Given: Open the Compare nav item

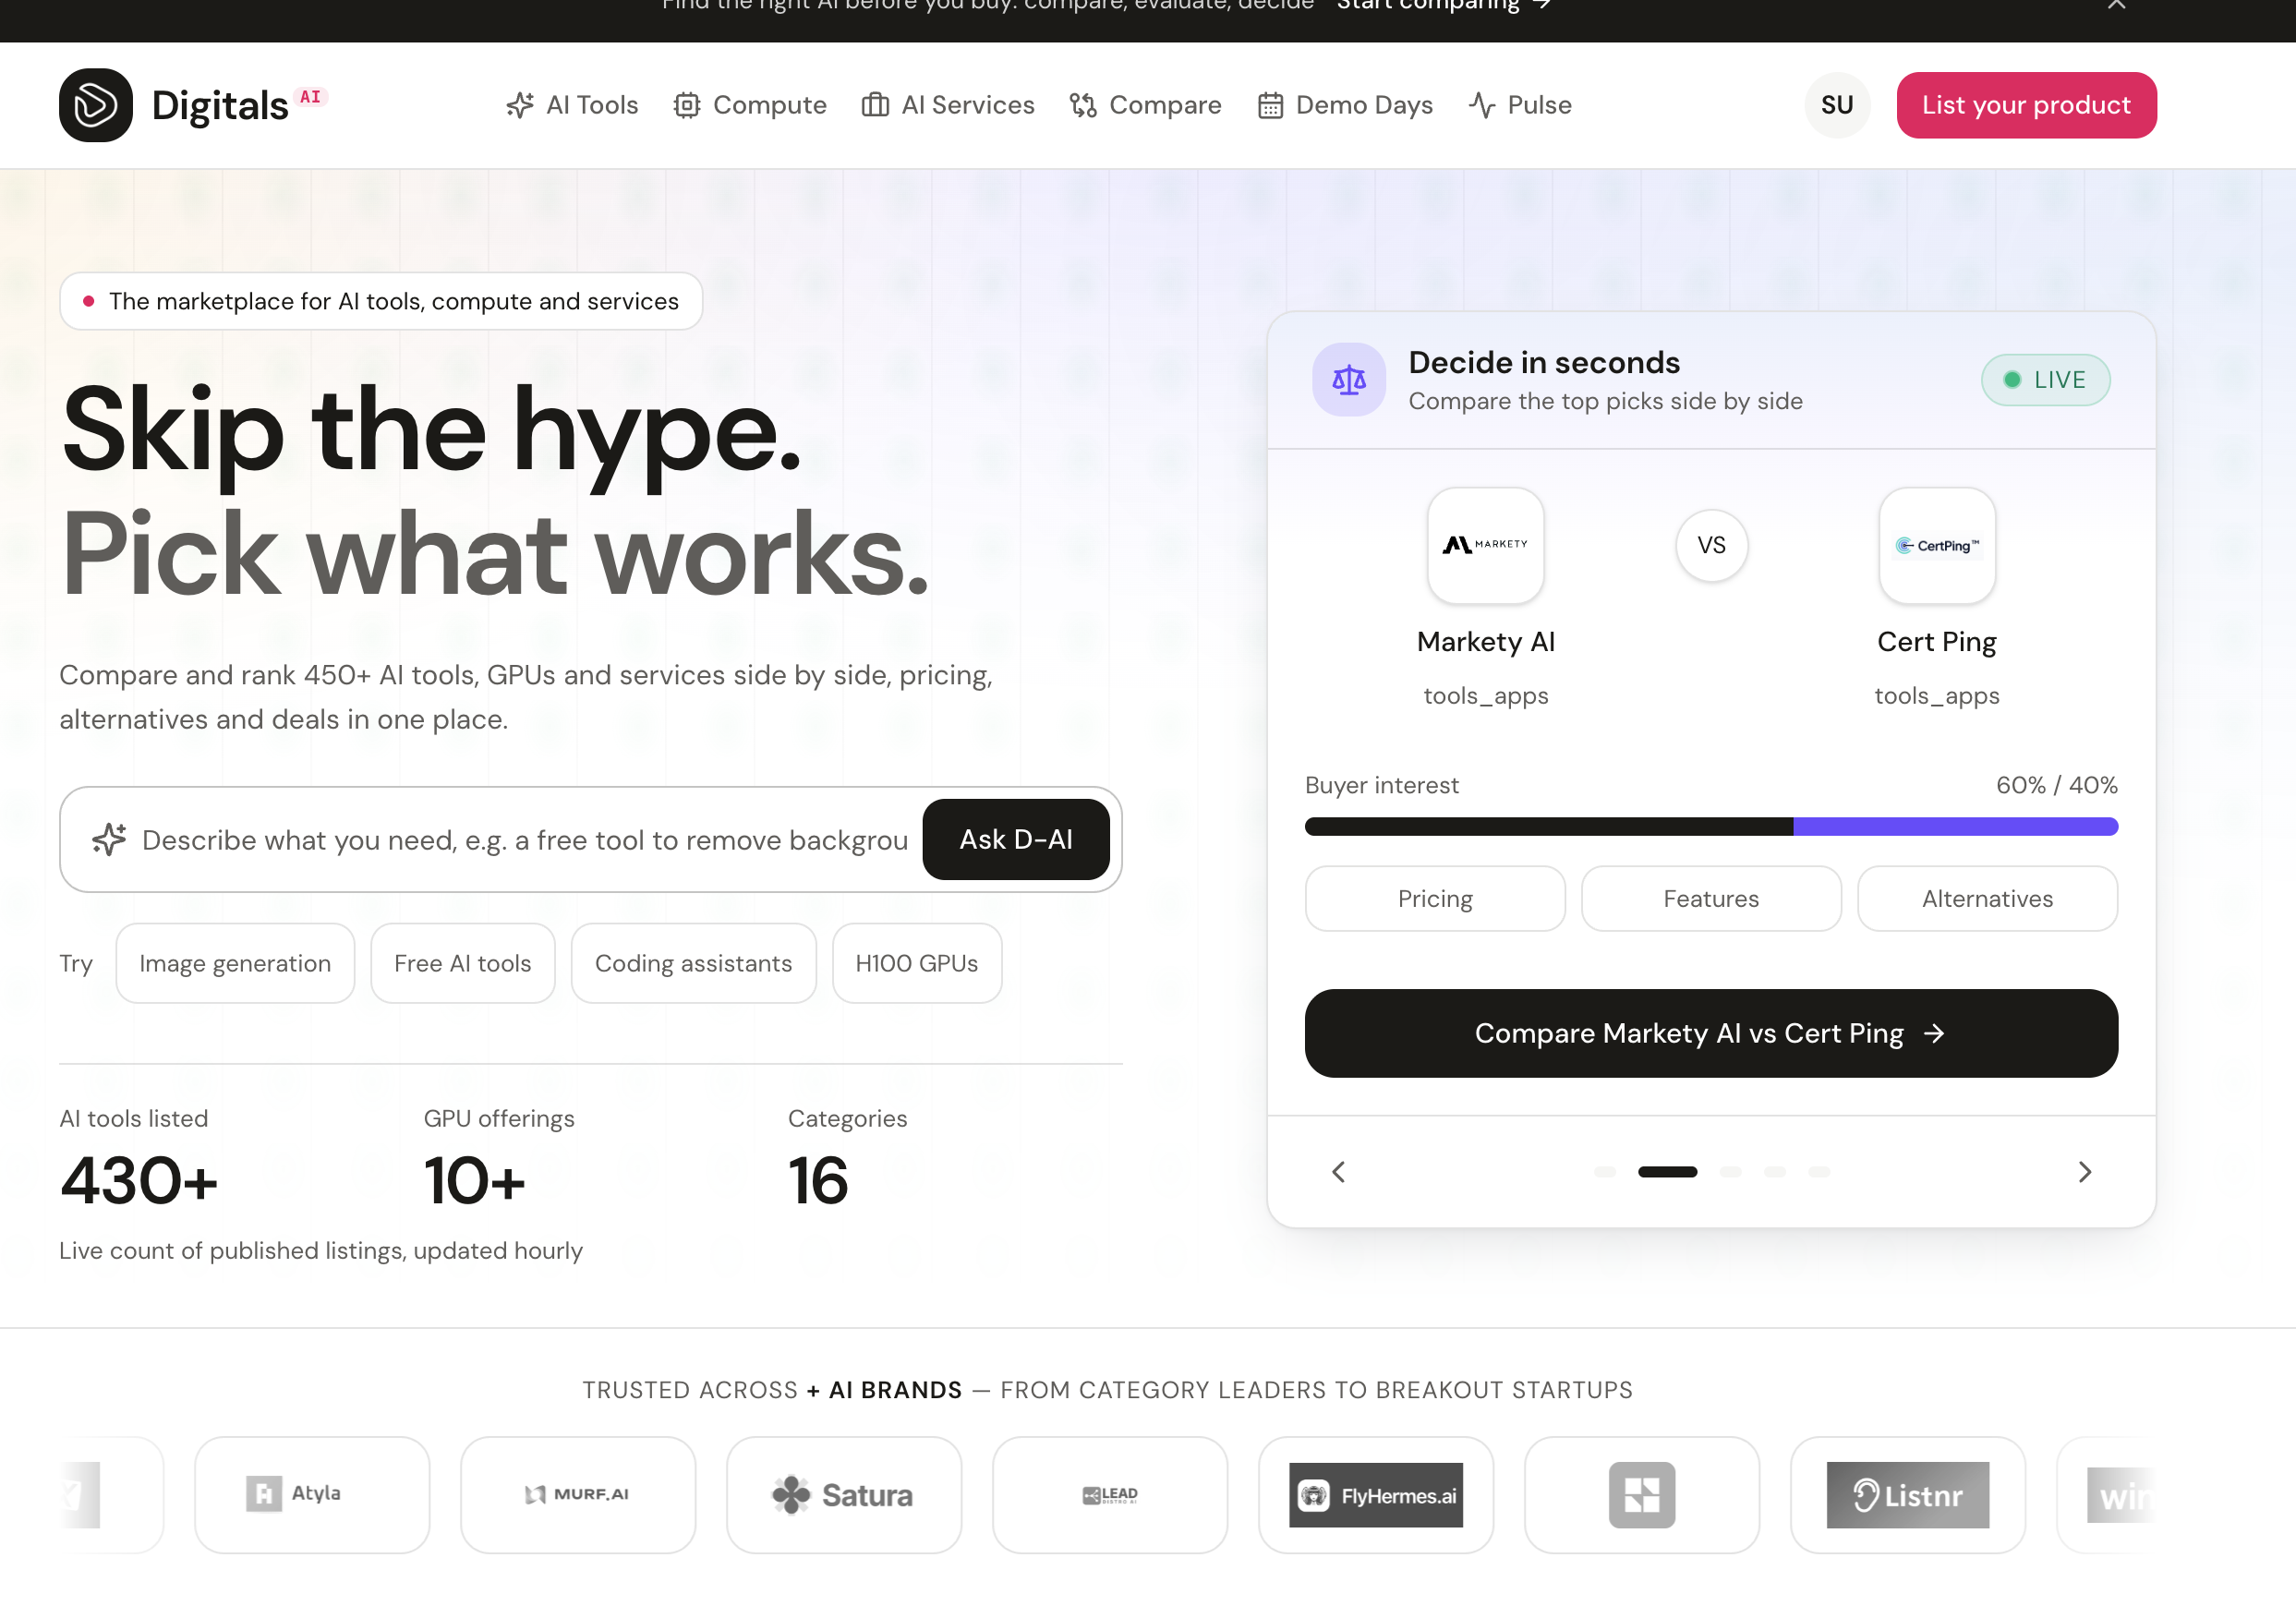Looking at the screenshot, I should tap(1146, 105).
